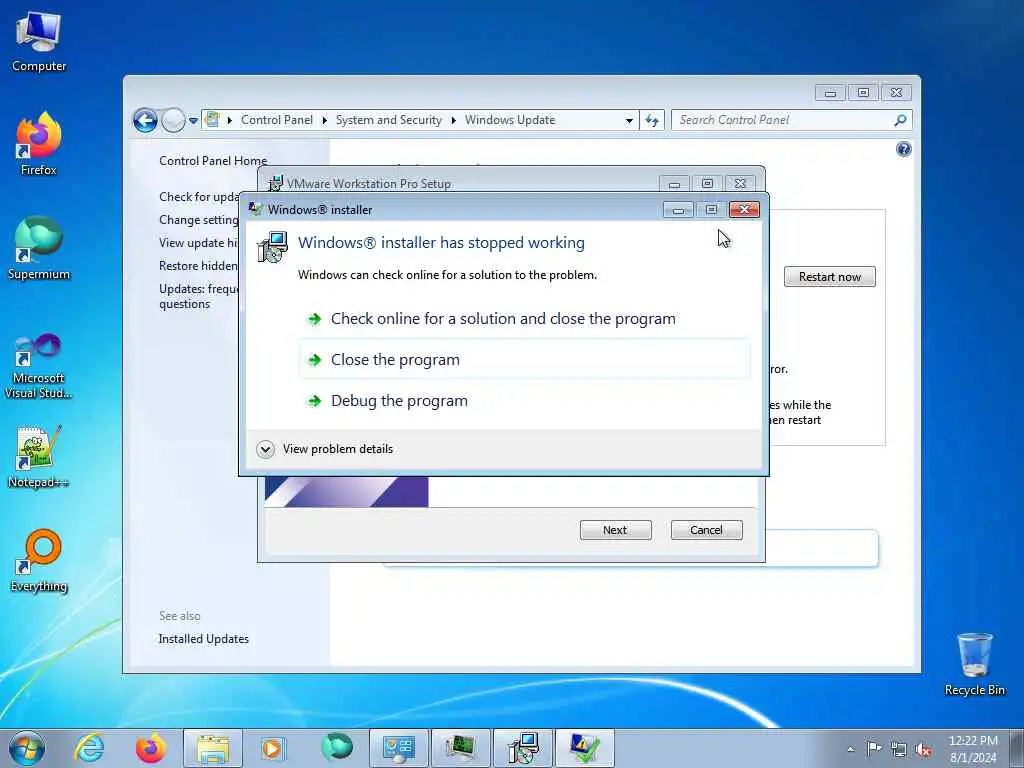The width and height of the screenshot is (1024, 768).
Task: Expand the root breadcrumb arrow in address bar
Action: coord(230,120)
